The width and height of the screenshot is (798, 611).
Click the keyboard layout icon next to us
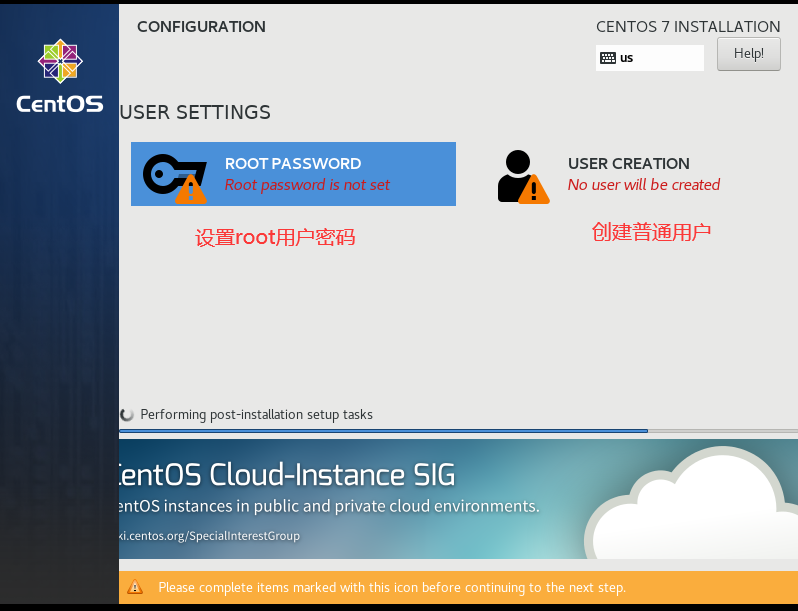tap(608, 58)
